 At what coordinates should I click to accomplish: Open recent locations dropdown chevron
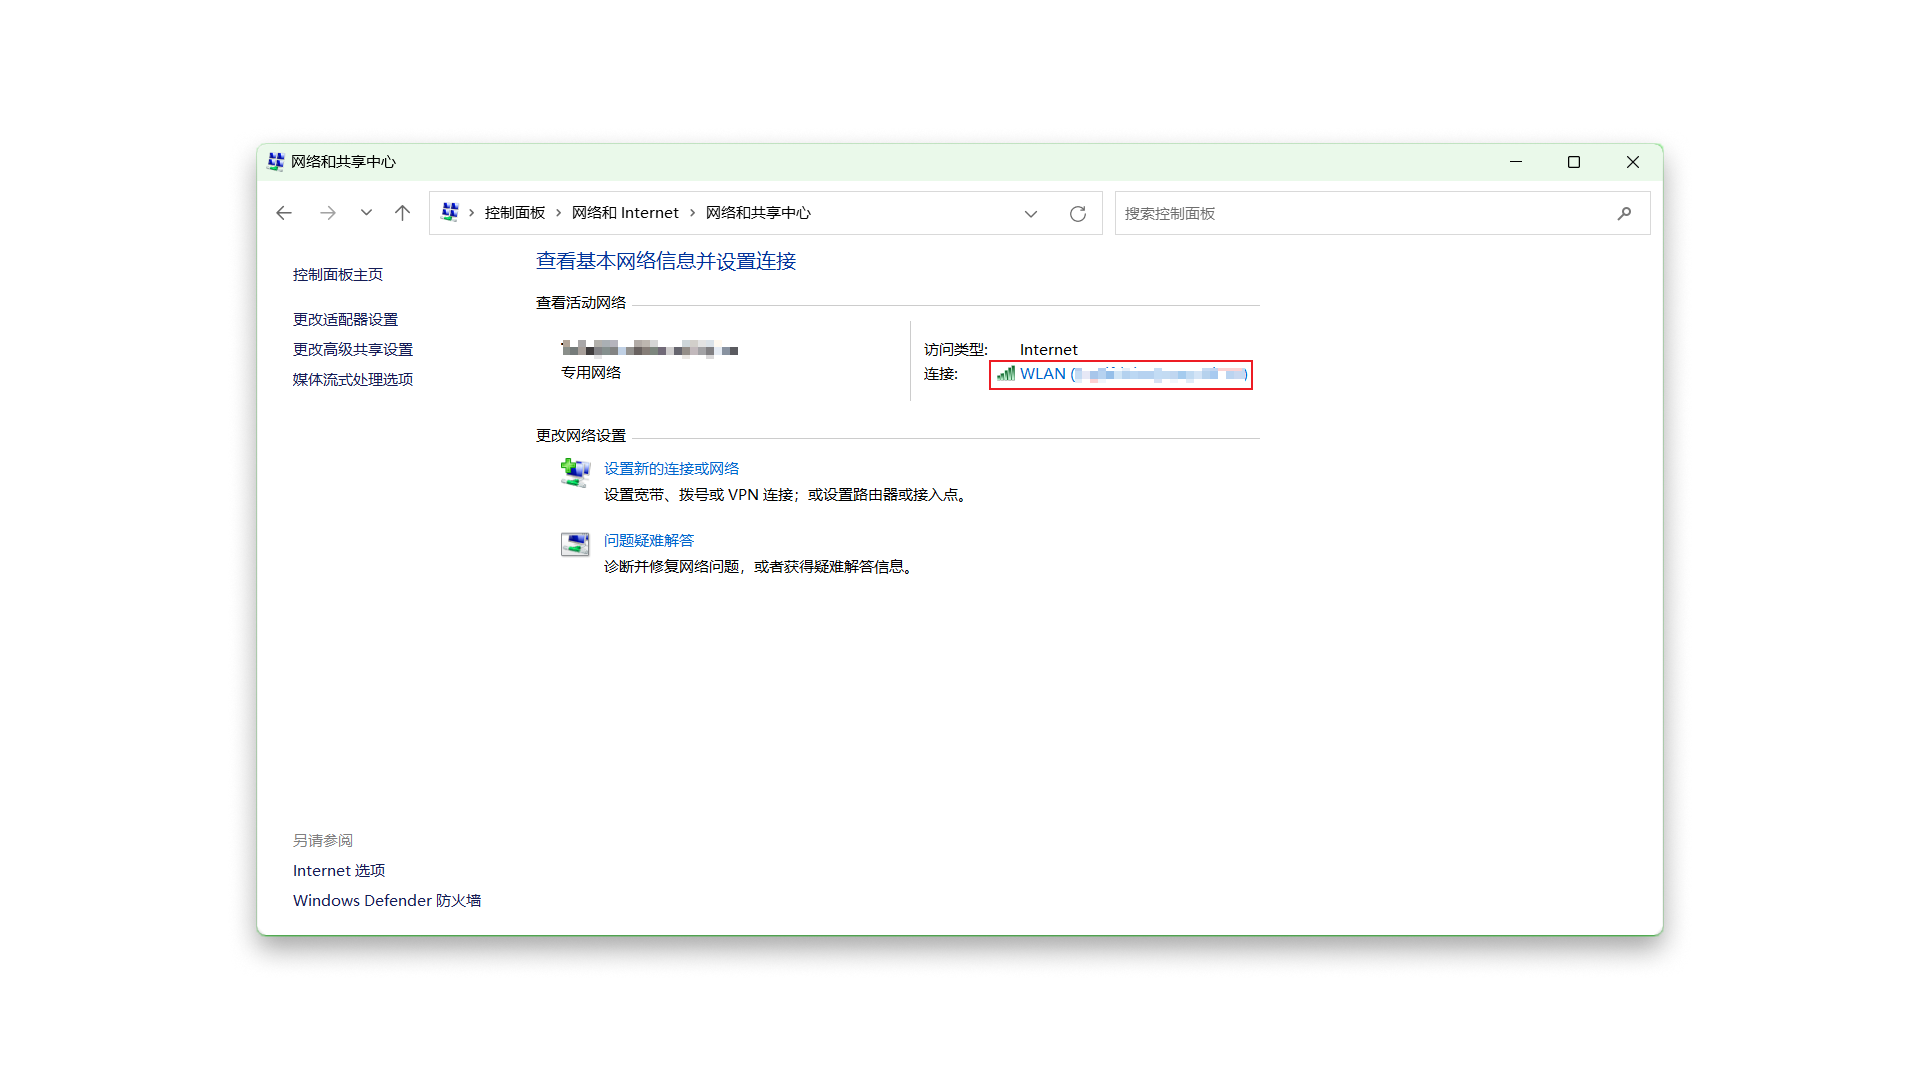[x=366, y=213]
